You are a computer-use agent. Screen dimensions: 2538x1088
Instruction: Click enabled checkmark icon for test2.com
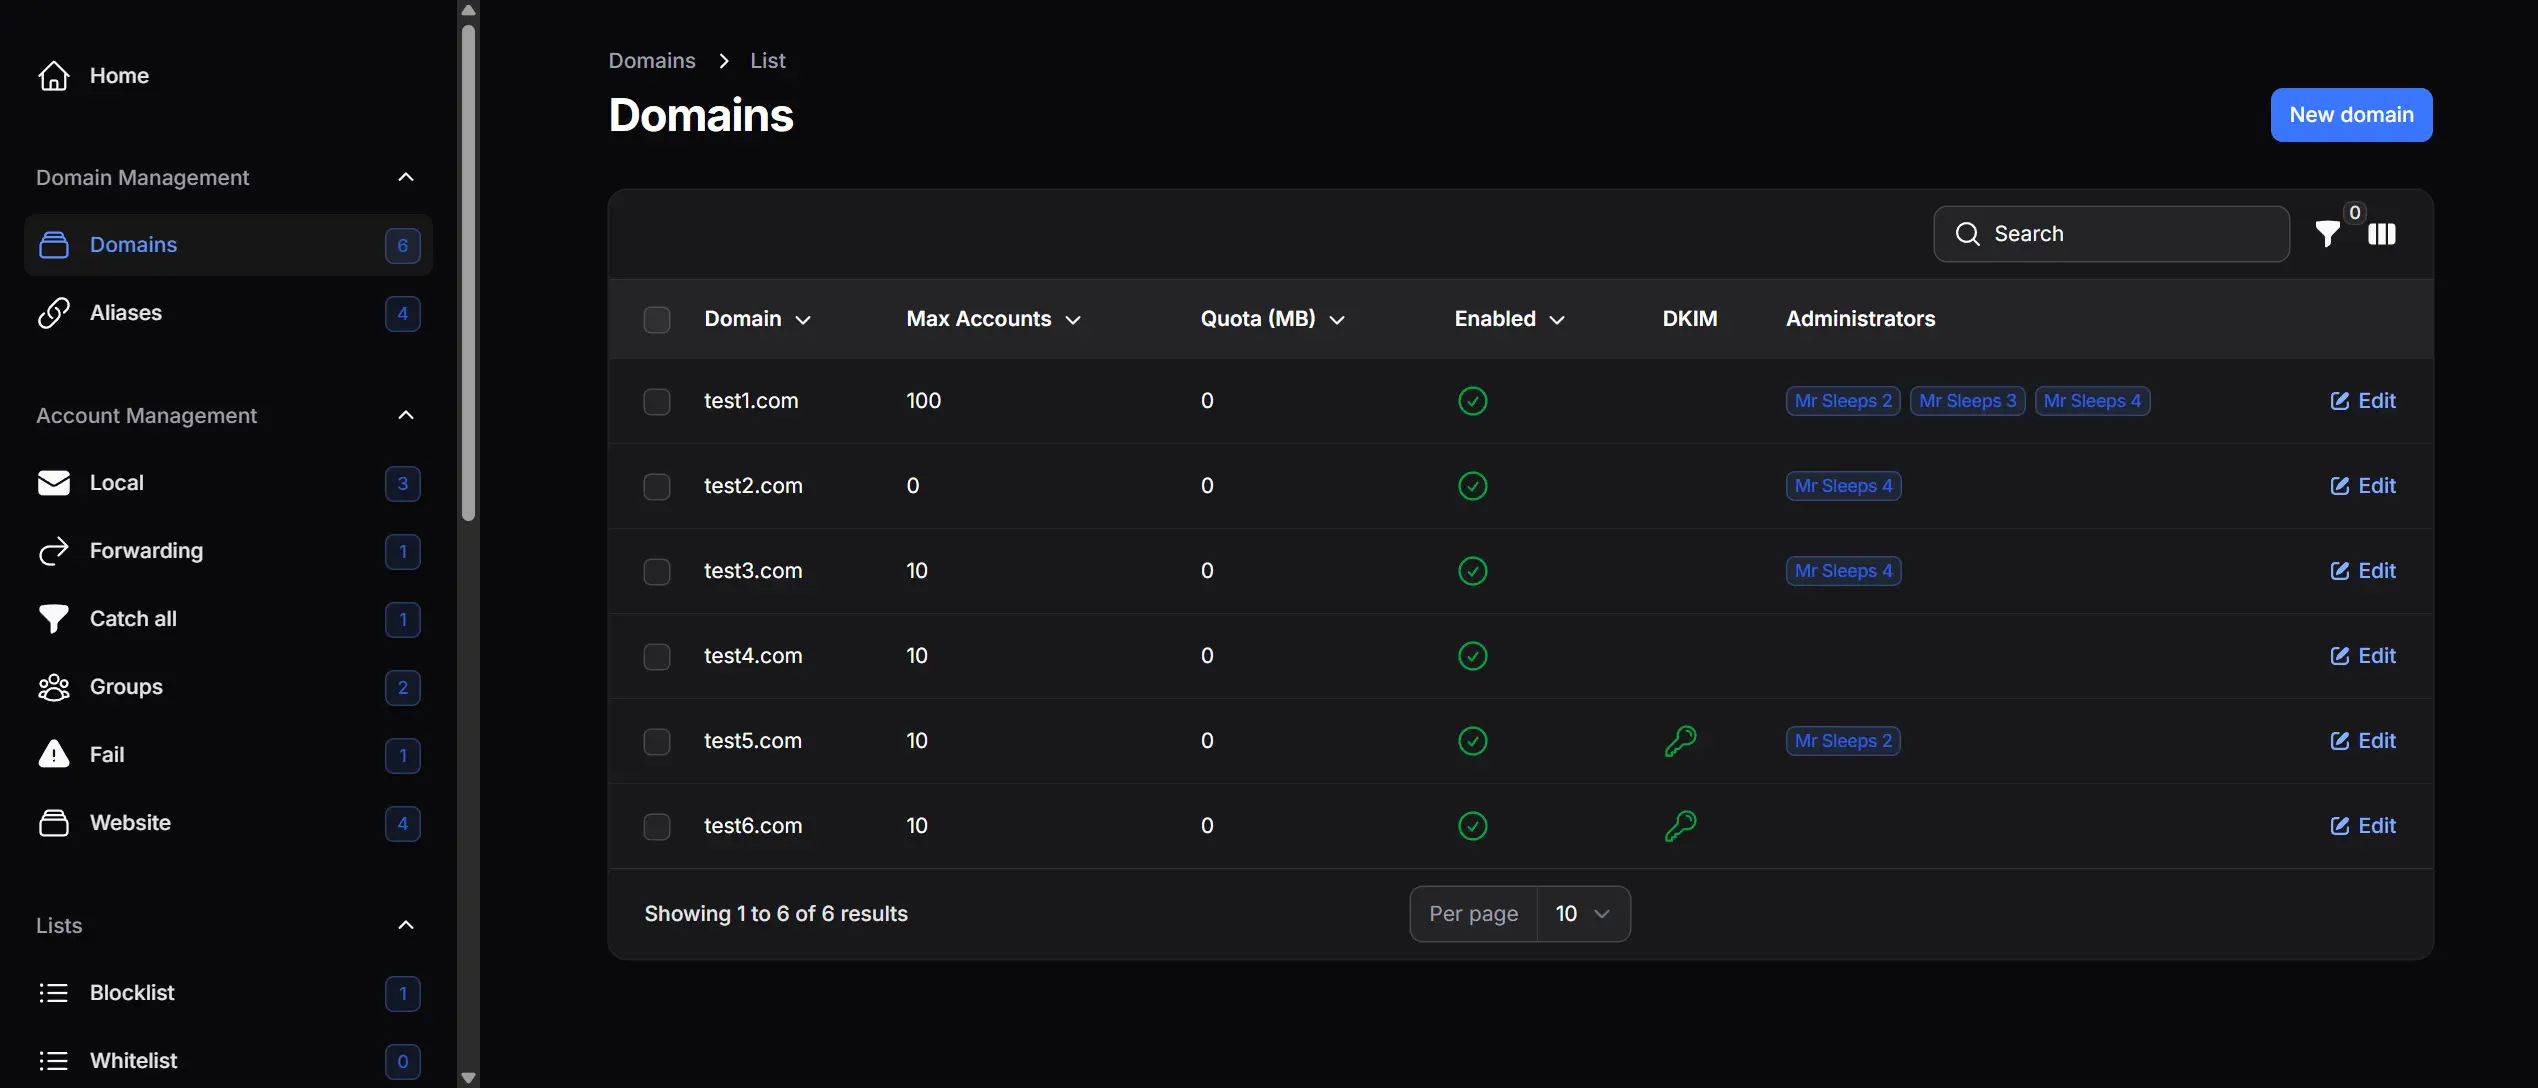(x=1473, y=486)
